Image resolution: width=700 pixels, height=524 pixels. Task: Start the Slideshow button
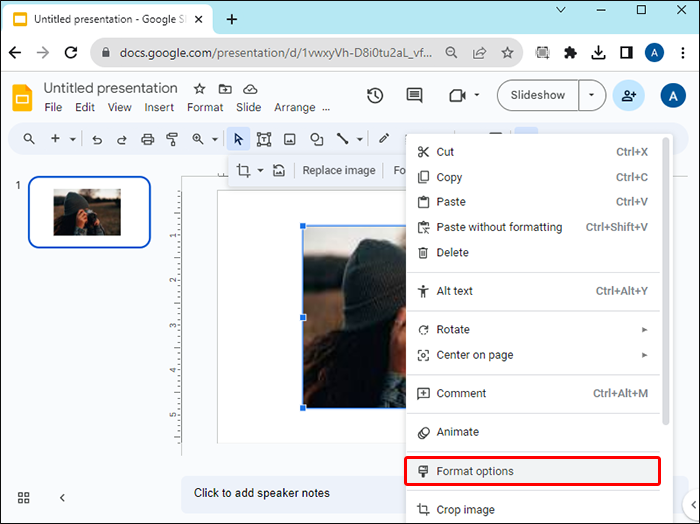538,95
